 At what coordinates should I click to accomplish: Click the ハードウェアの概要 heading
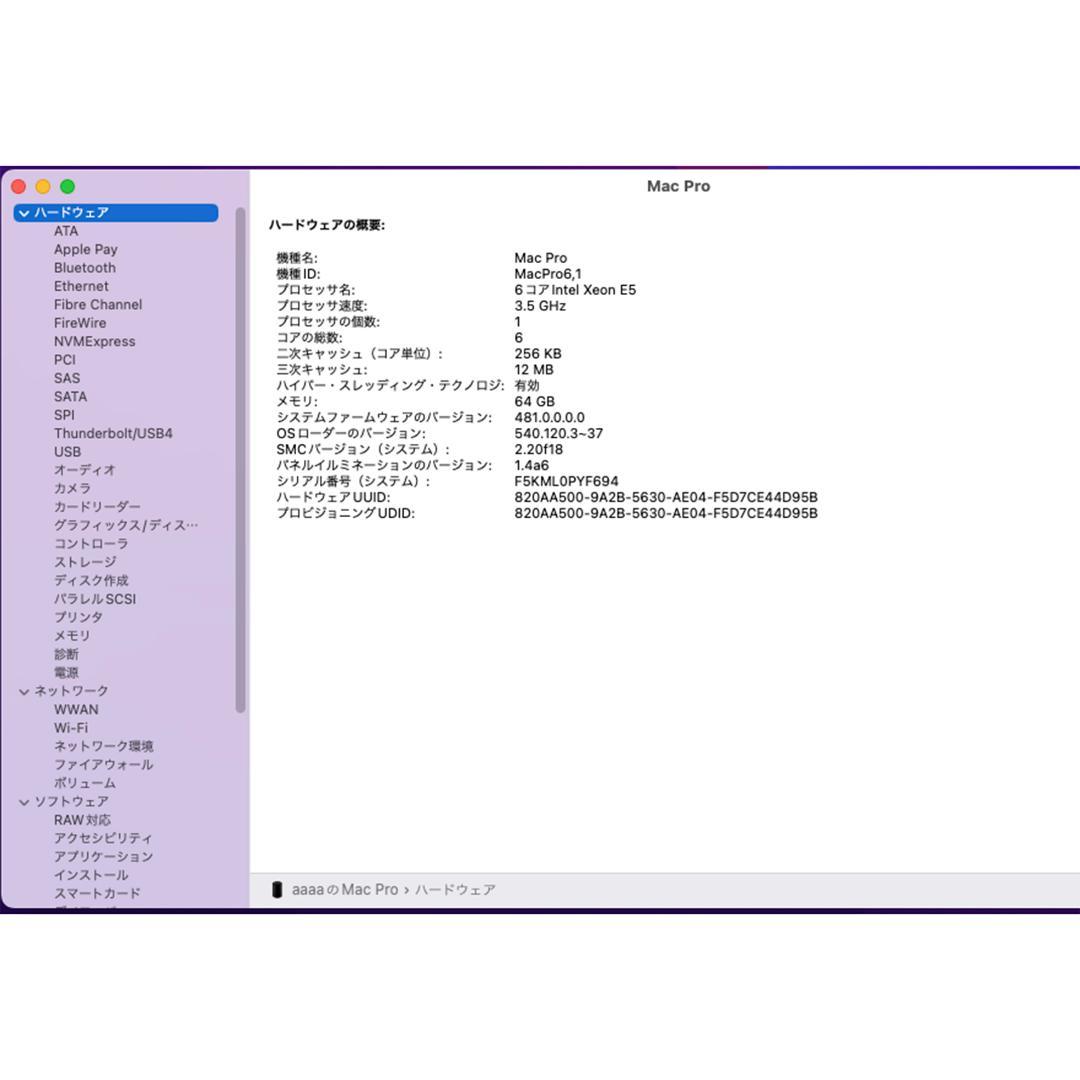[x=326, y=225]
